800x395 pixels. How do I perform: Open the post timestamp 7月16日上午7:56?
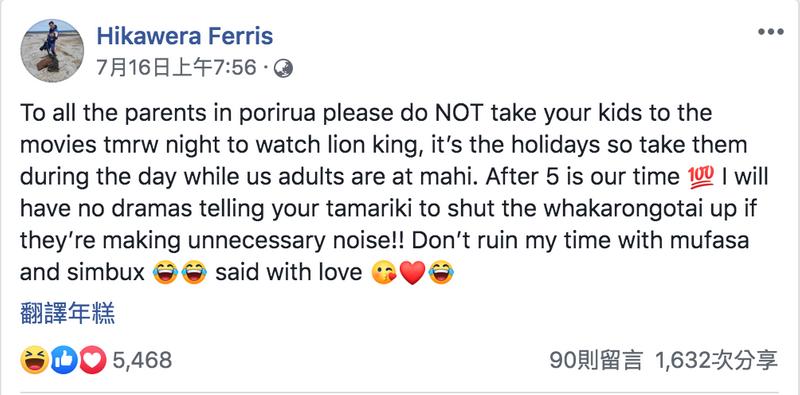point(176,68)
